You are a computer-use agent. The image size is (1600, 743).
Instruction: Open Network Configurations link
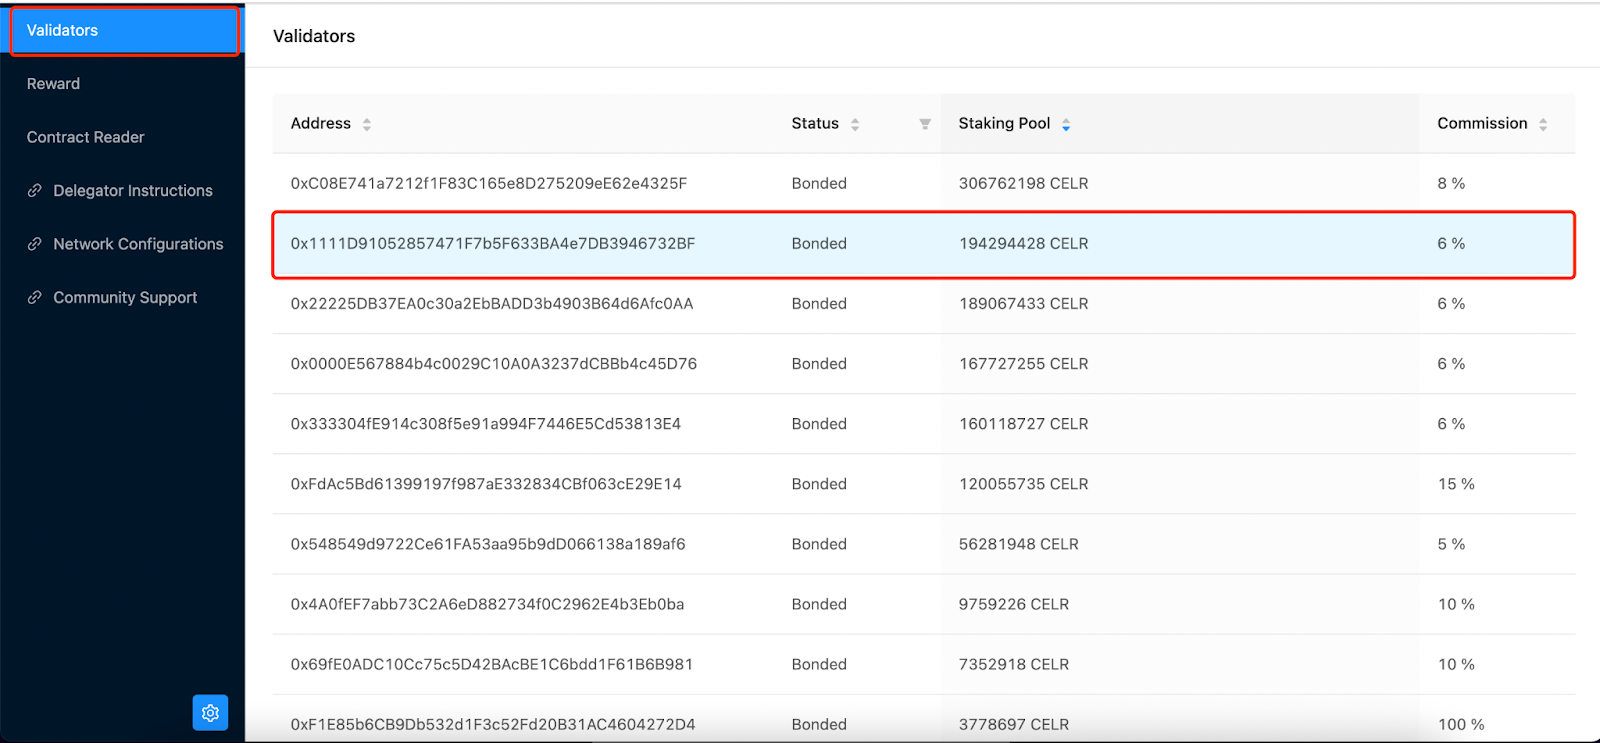tap(138, 244)
